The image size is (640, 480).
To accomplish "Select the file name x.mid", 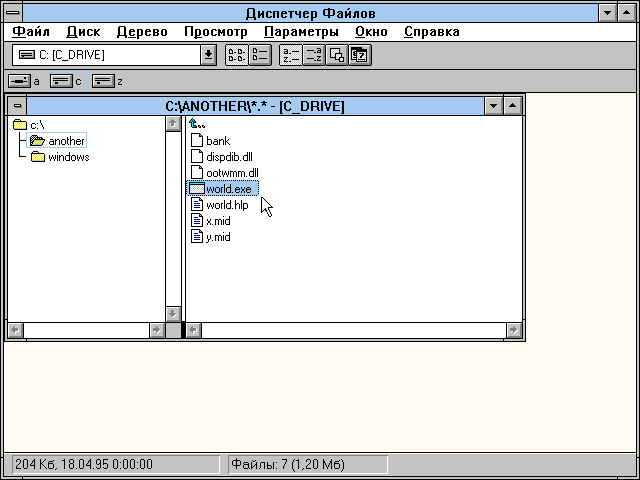I will point(218,221).
